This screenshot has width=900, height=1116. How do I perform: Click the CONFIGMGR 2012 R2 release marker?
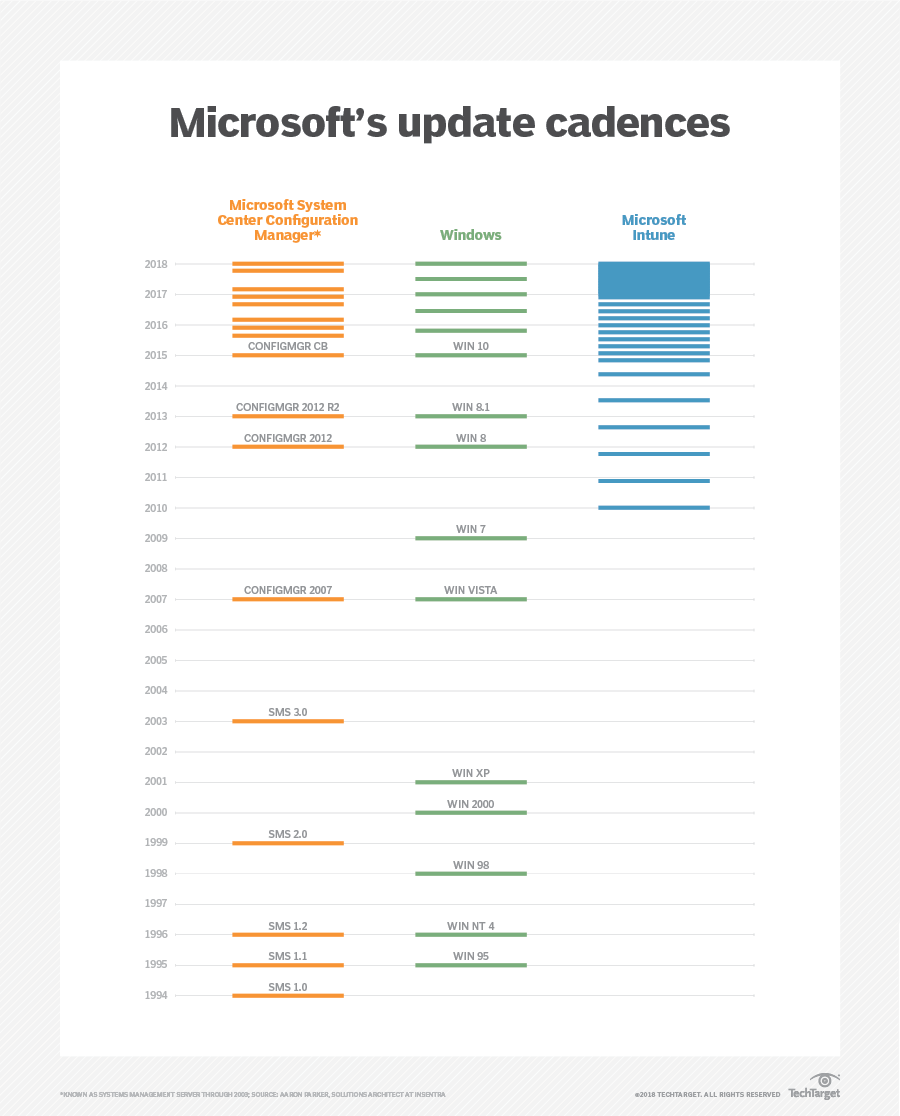288,416
